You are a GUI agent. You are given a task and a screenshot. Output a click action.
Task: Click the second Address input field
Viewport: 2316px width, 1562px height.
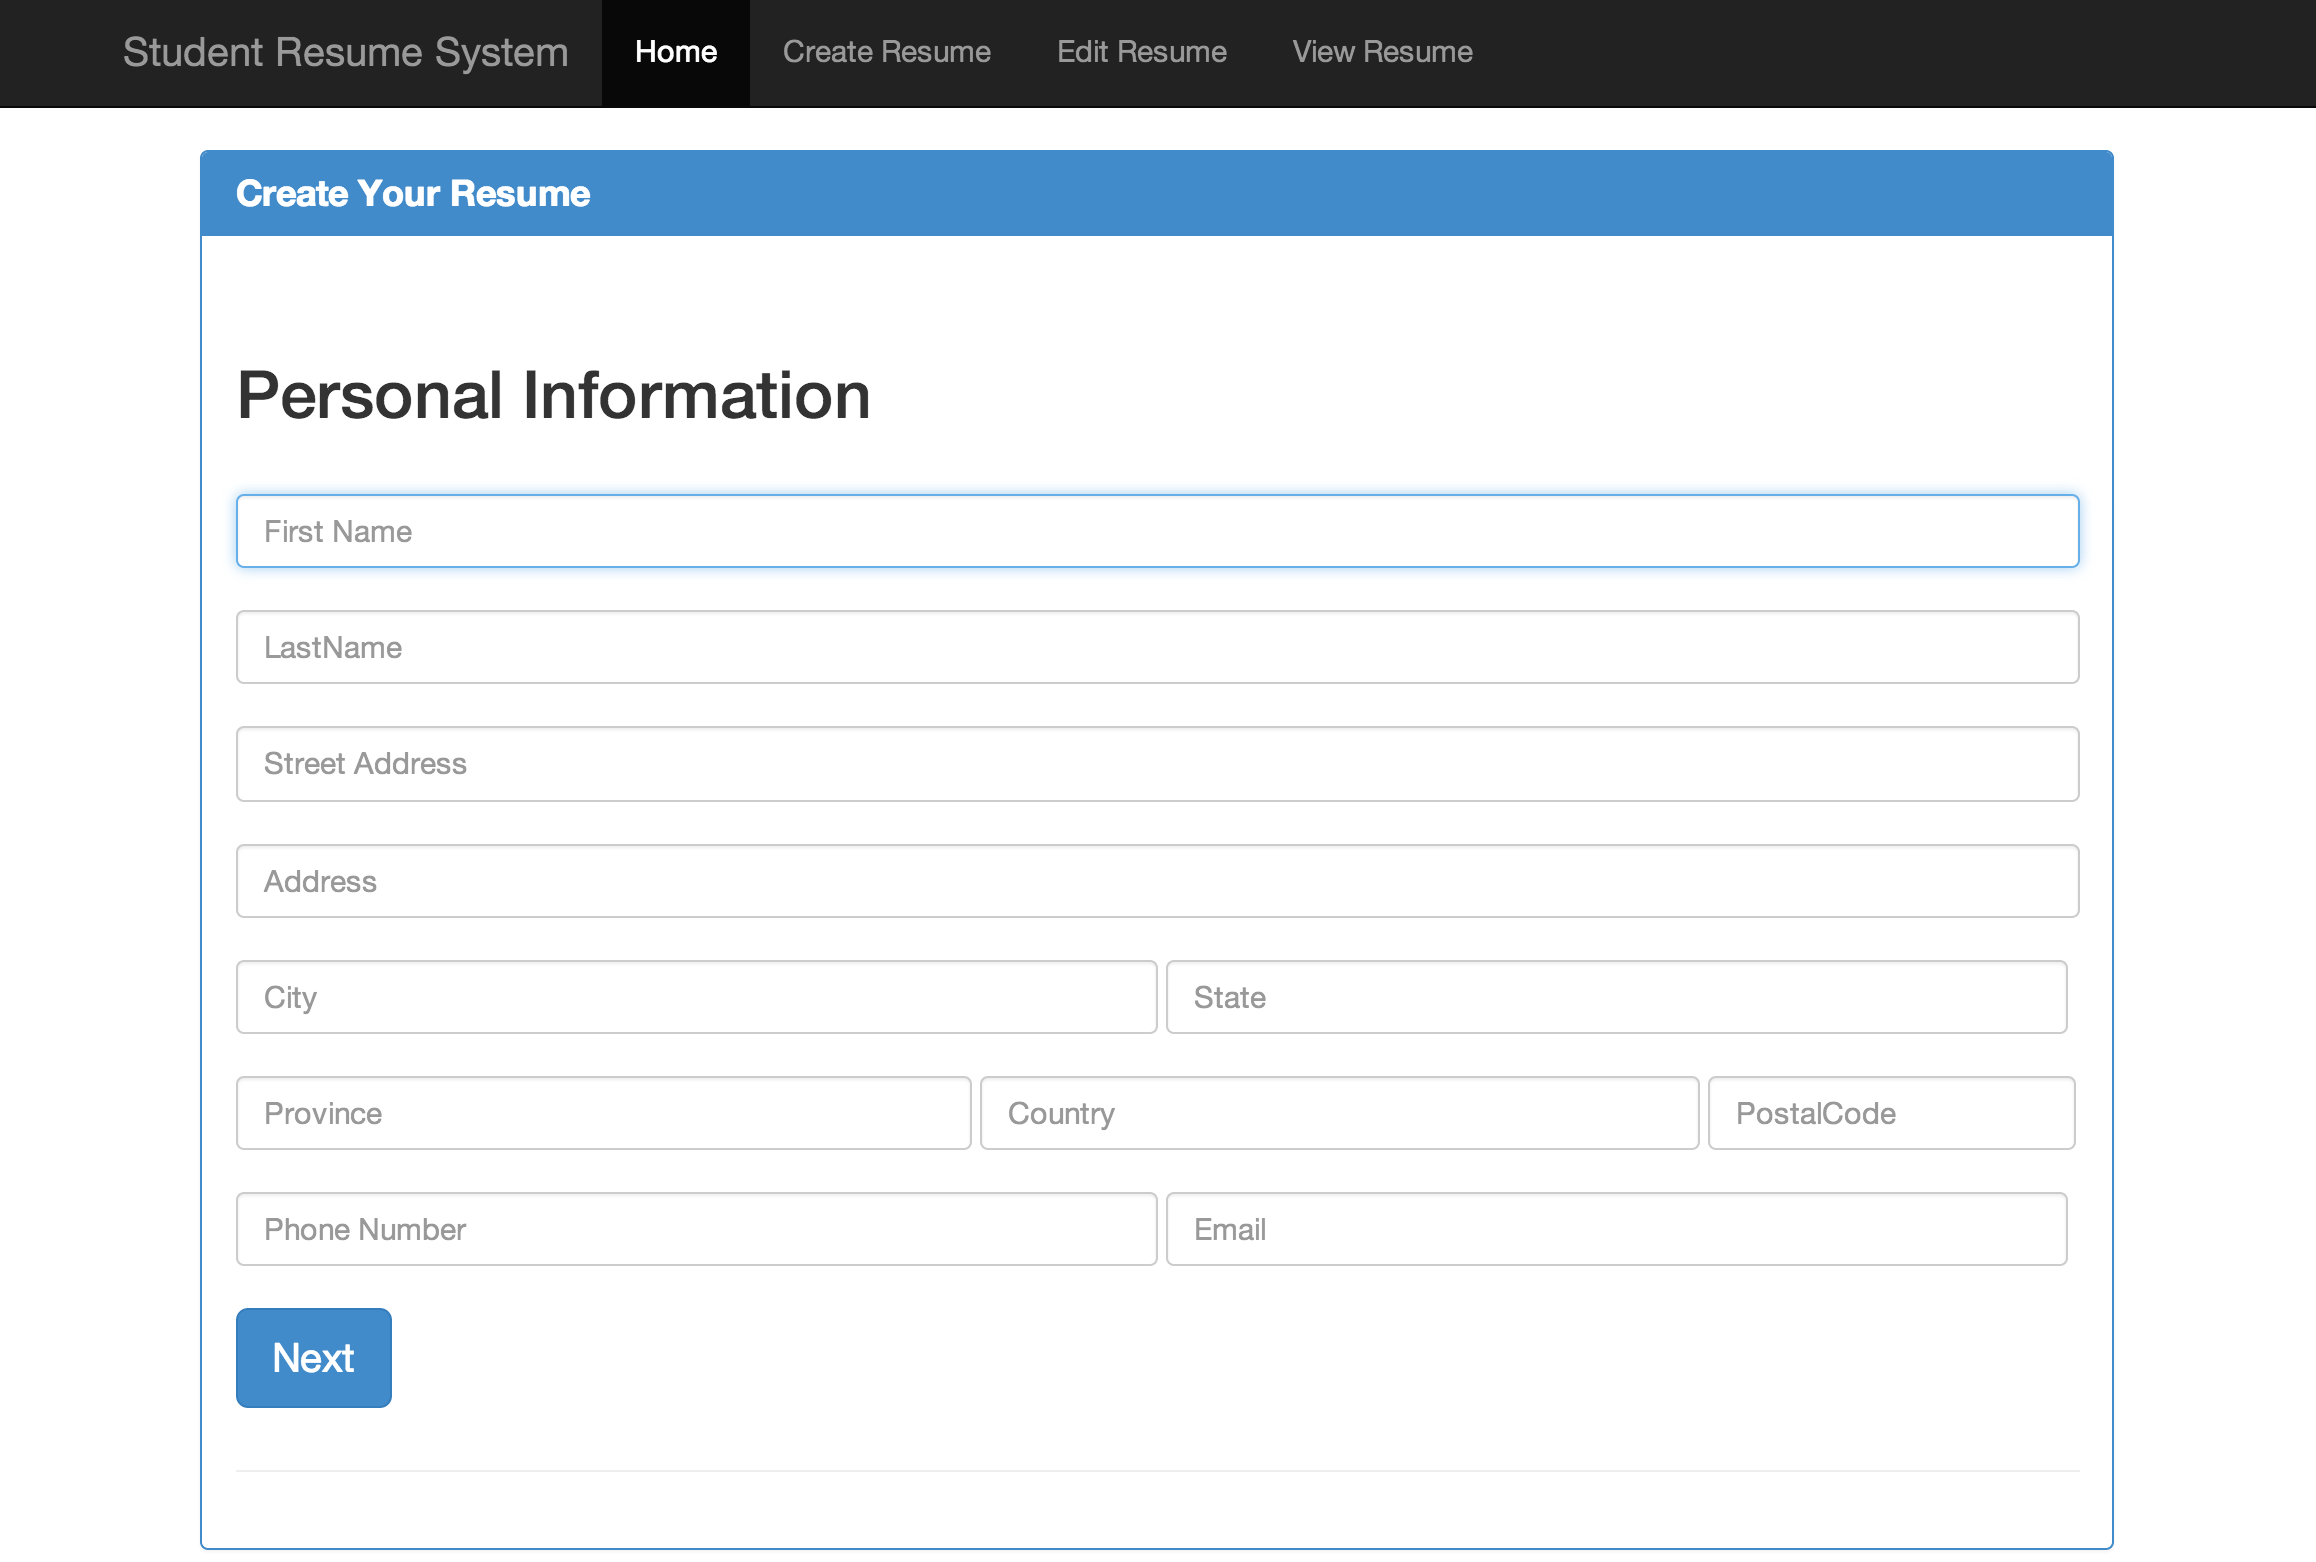(x=1157, y=881)
